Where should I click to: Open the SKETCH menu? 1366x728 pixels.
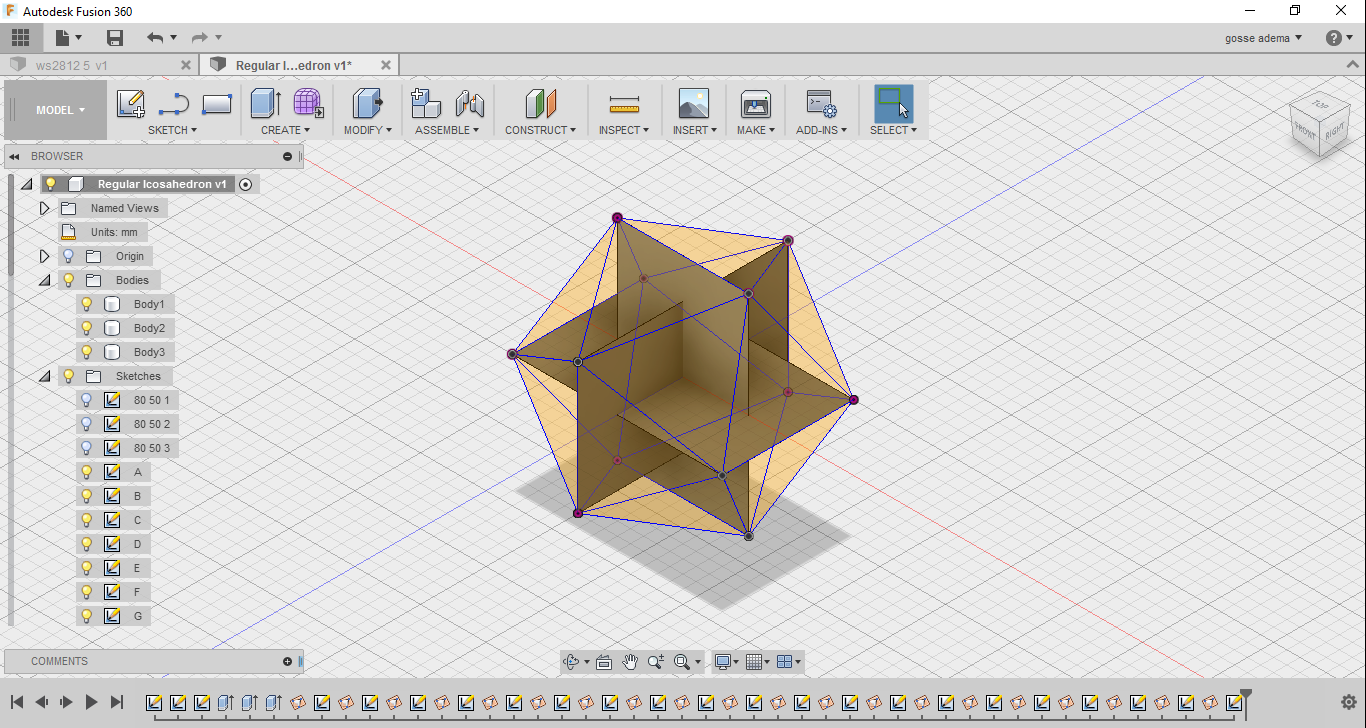coord(172,130)
